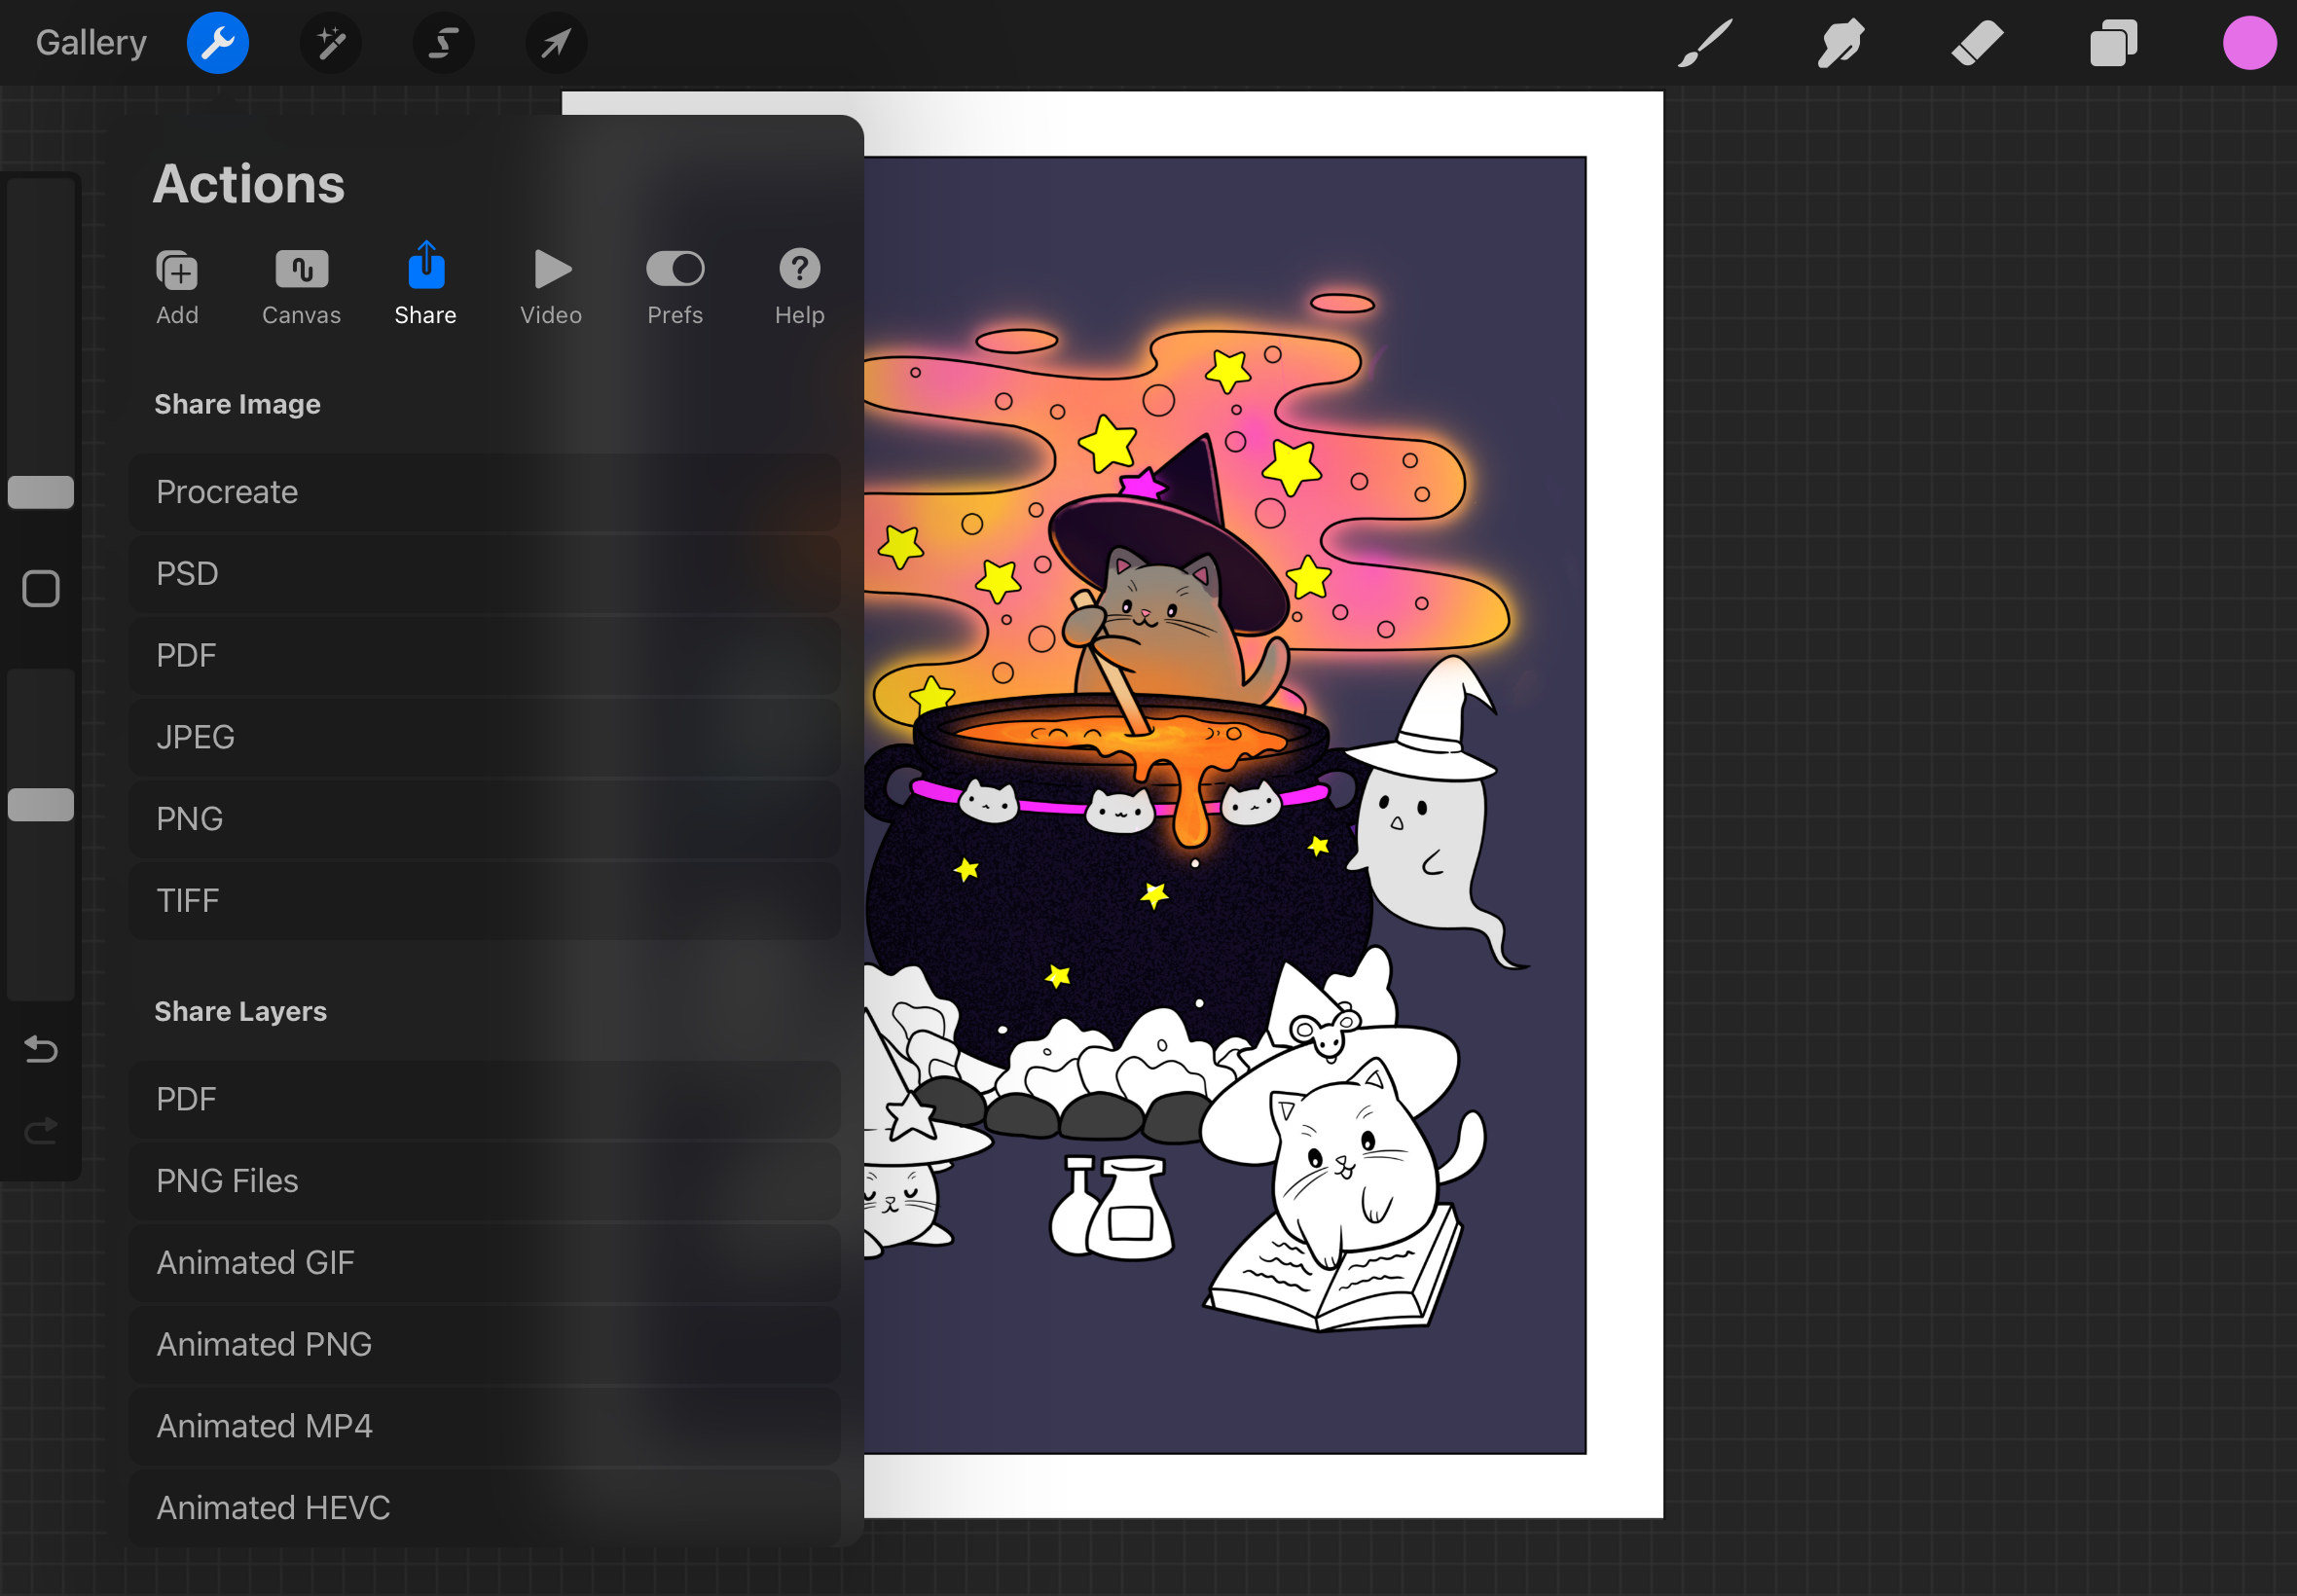Open the Prefs toggle tab
2297x1596 pixels.
675,286
